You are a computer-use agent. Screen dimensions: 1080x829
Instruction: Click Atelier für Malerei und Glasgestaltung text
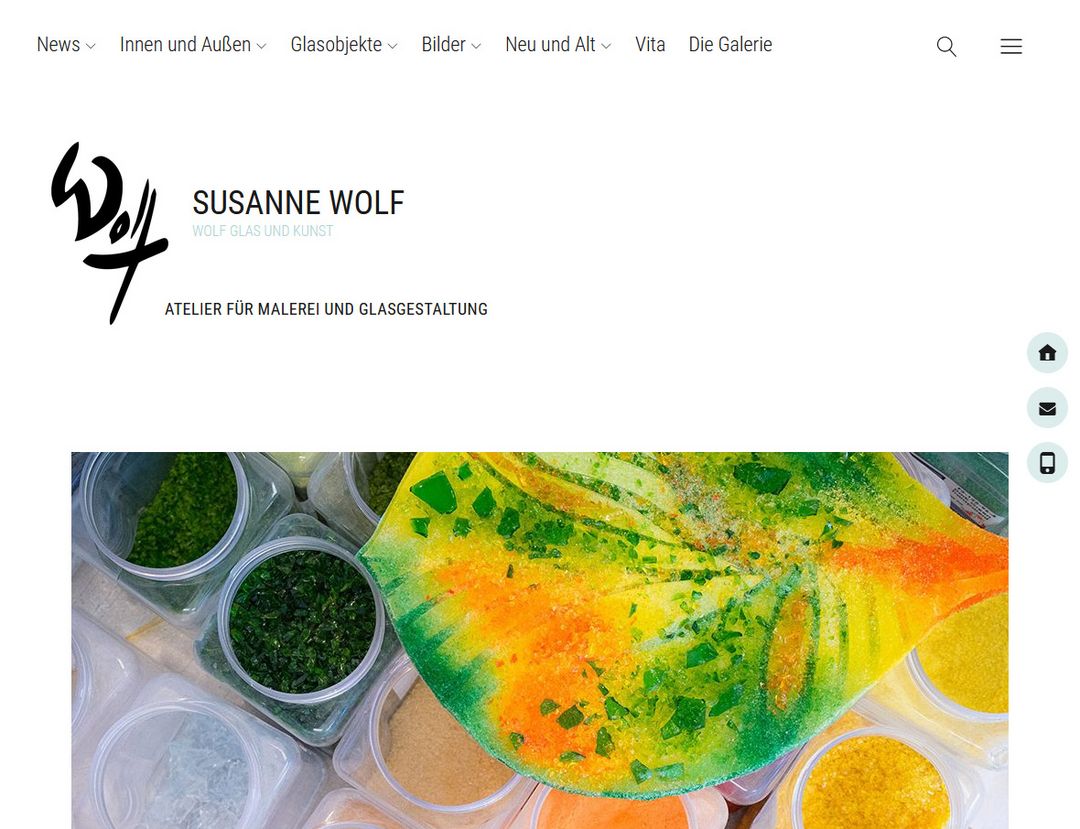(326, 309)
